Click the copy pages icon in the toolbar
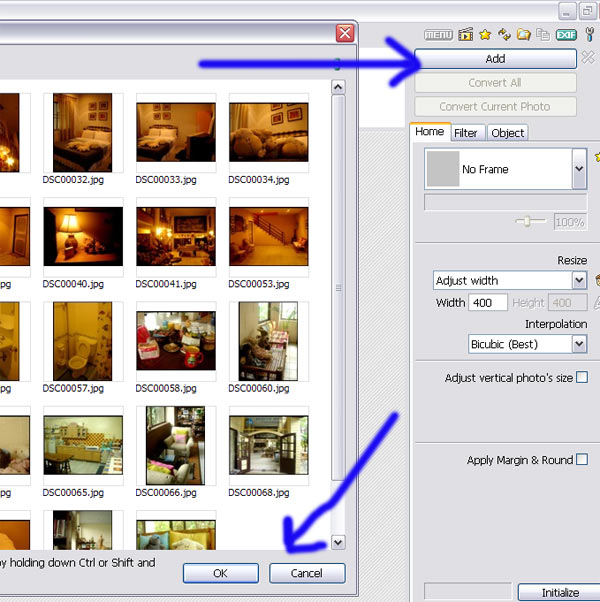Viewport: 600px width, 602px height. click(543, 35)
